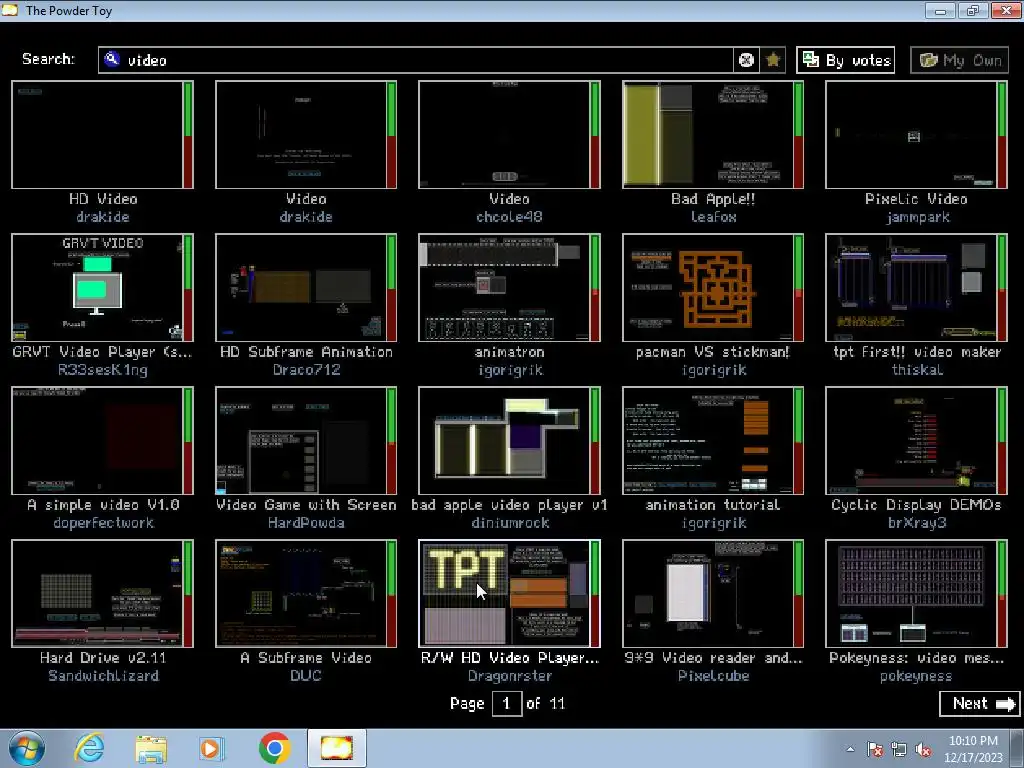The width and height of the screenshot is (1024, 768).
Task: Click author name Dragonrster
Action: tap(510, 676)
